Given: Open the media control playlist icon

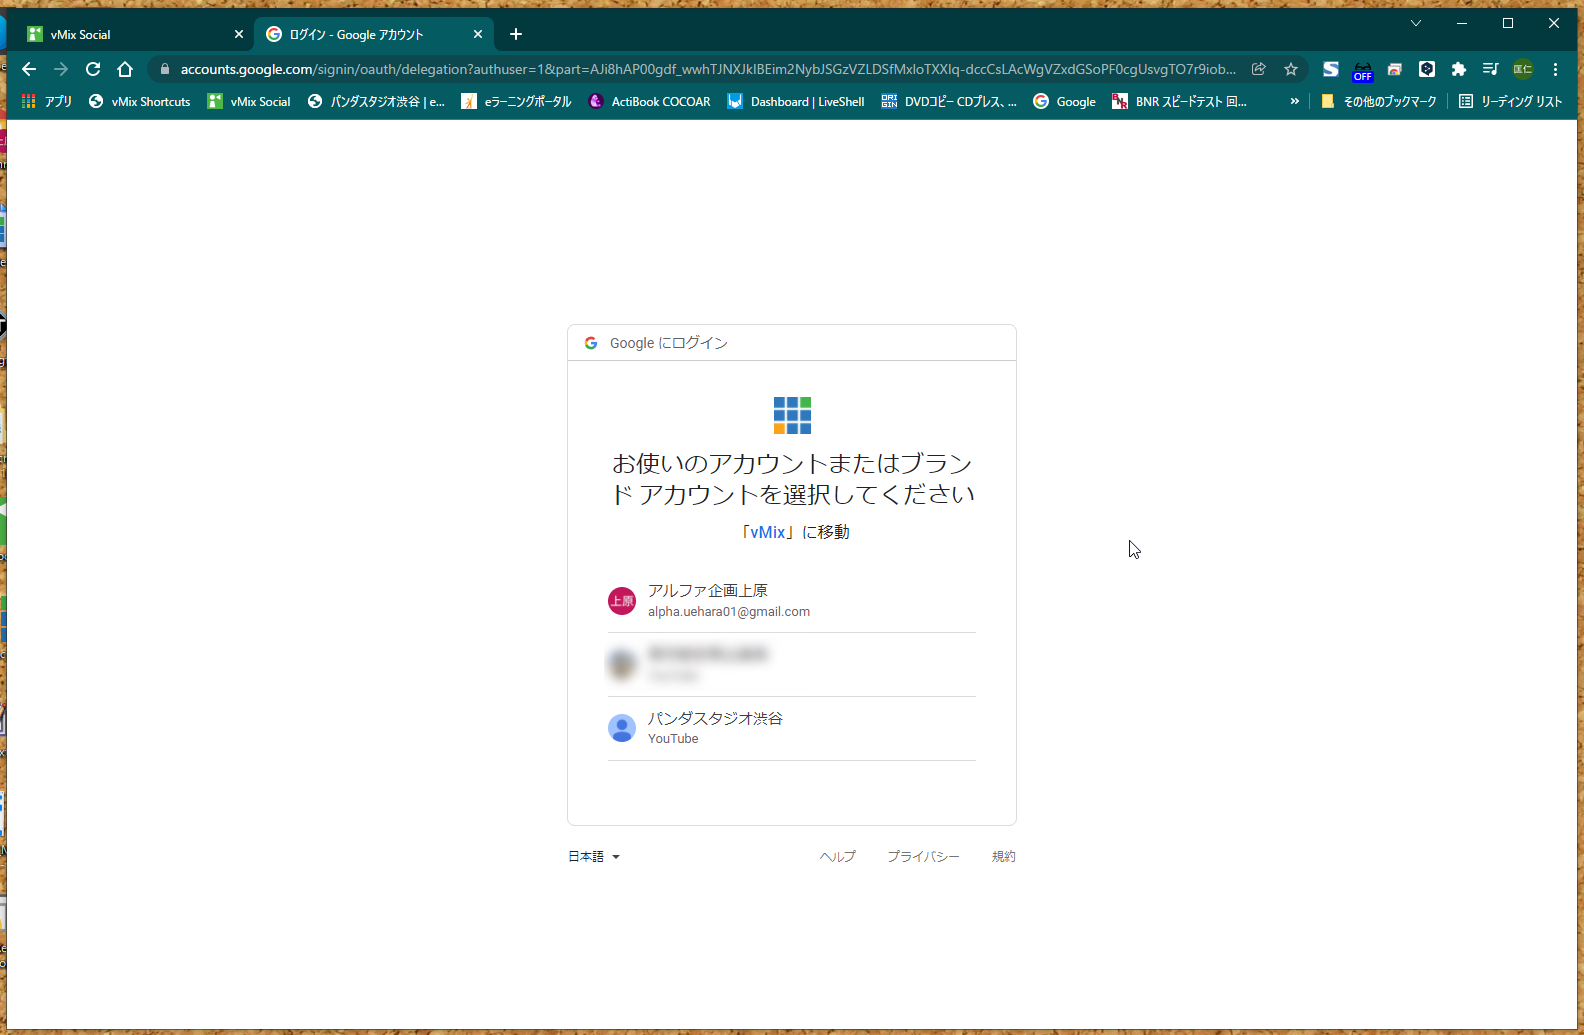Looking at the screenshot, I should (1491, 69).
